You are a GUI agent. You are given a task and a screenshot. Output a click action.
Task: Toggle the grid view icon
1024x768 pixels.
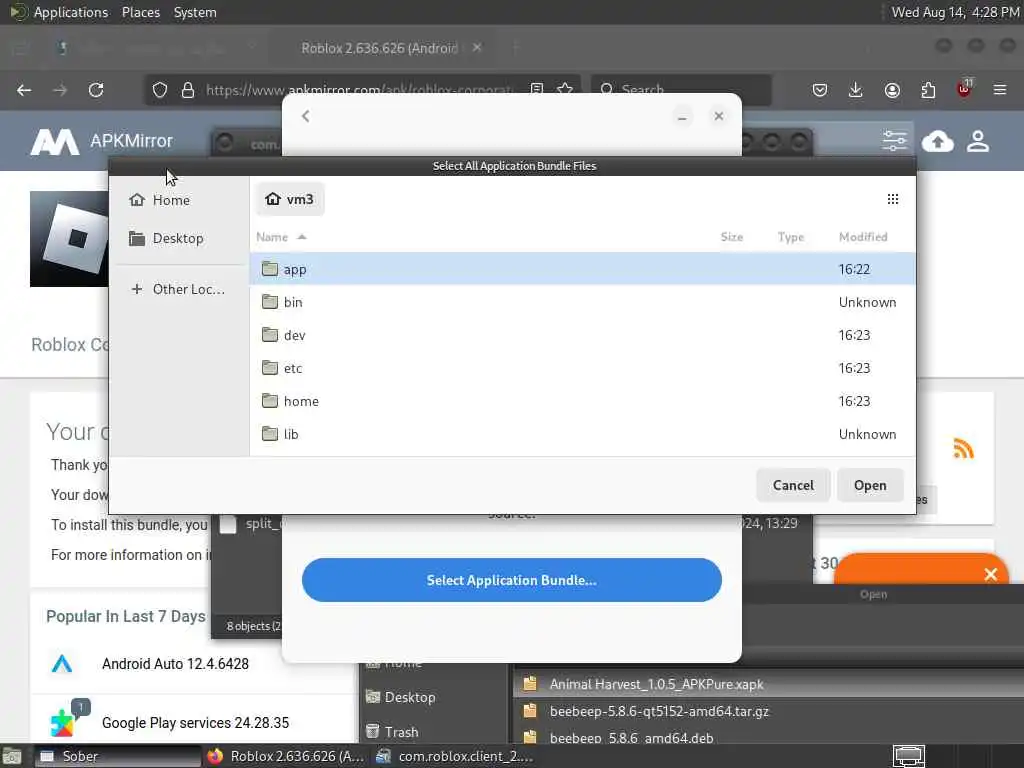(893, 199)
